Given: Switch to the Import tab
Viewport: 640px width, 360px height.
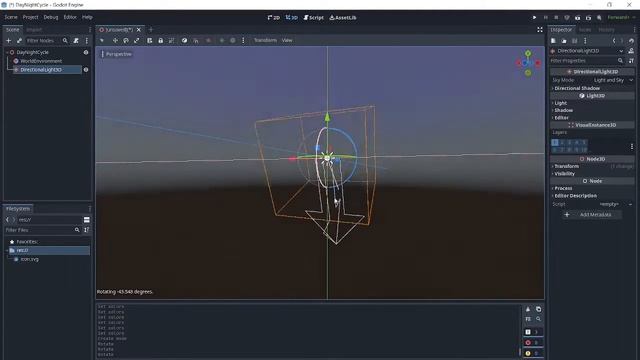Looking at the screenshot, I should click(x=34, y=30).
